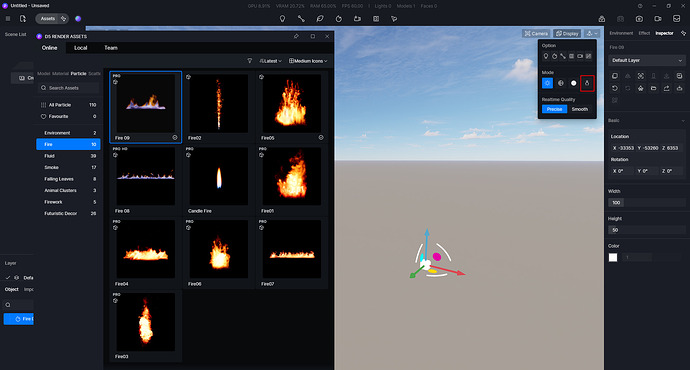Click the Height value field
This screenshot has width=690, height=370.
tap(646, 230)
